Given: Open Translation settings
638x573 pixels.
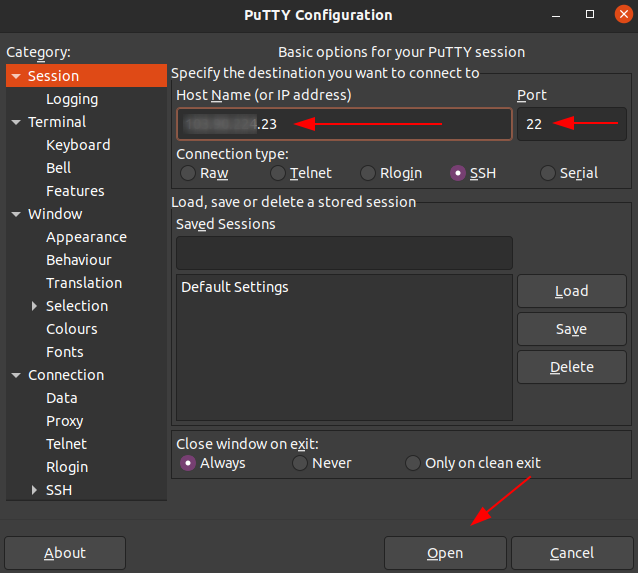Looking at the screenshot, I should pyautogui.click(x=84, y=283).
